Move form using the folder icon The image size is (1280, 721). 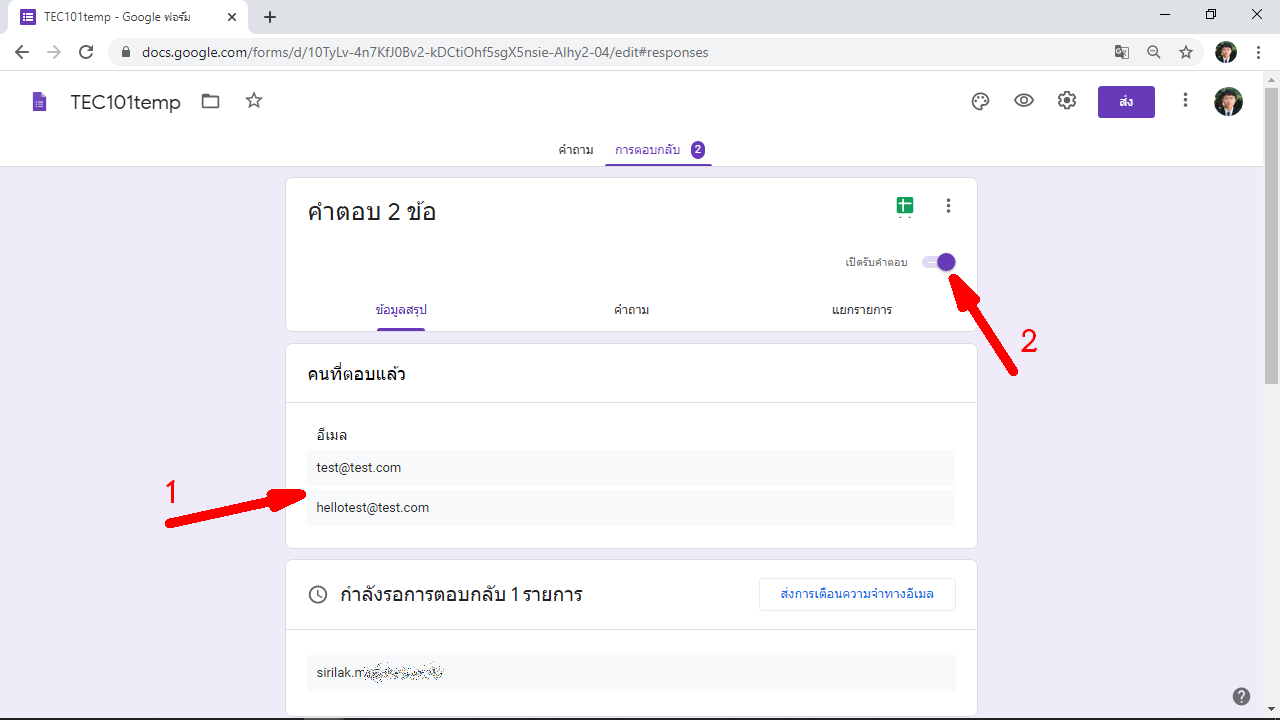coord(210,101)
